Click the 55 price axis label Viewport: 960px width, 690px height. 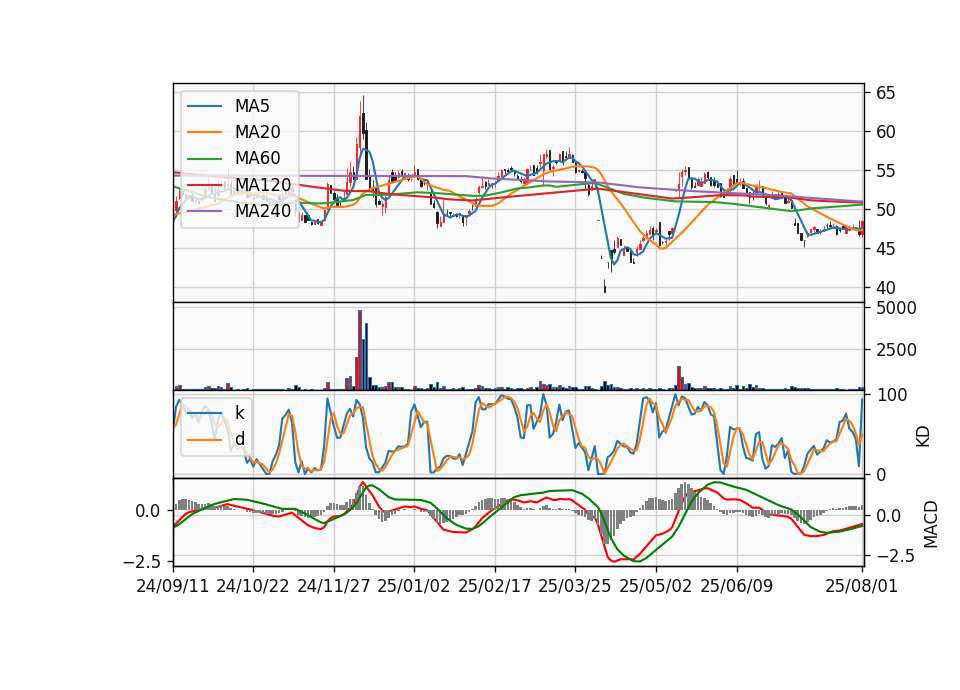pyautogui.click(x=886, y=171)
